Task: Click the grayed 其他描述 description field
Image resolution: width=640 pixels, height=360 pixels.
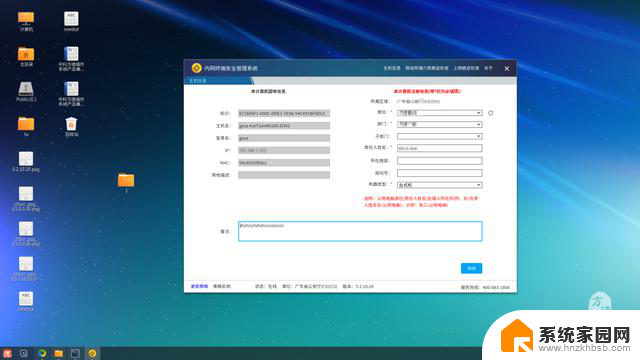Action: click(x=284, y=175)
